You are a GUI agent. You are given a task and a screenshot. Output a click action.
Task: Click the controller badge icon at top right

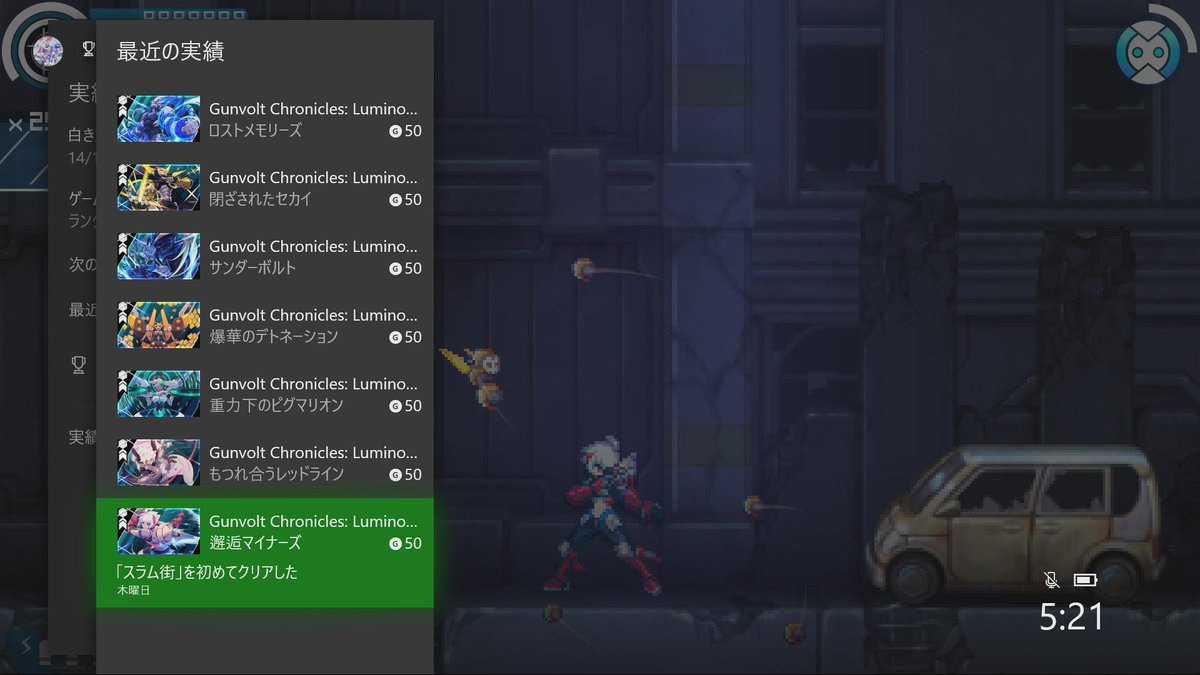tap(1147, 51)
